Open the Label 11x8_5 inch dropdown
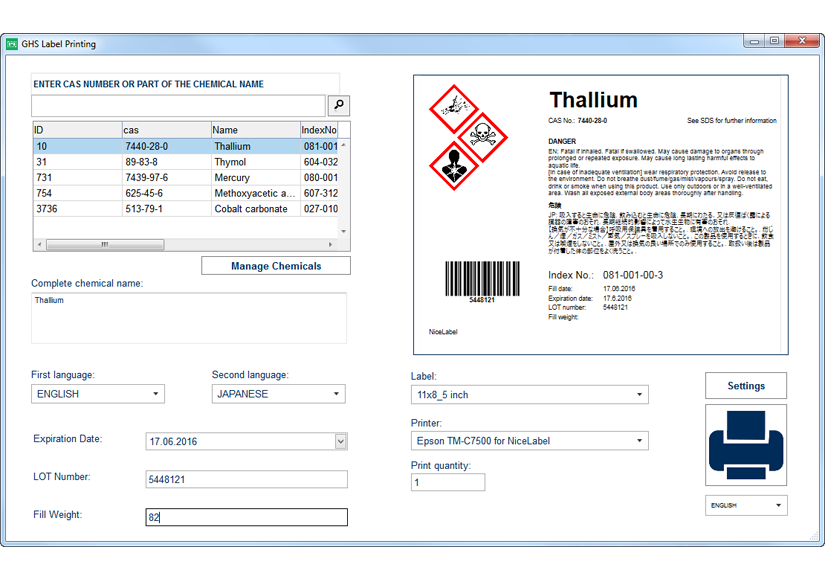Viewport: 825px width, 568px height. tap(529, 394)
